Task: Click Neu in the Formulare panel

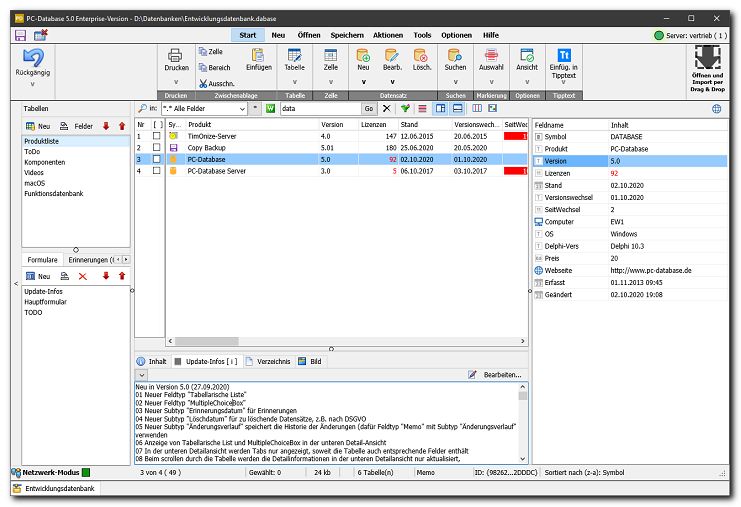Action: coord(38,276)
